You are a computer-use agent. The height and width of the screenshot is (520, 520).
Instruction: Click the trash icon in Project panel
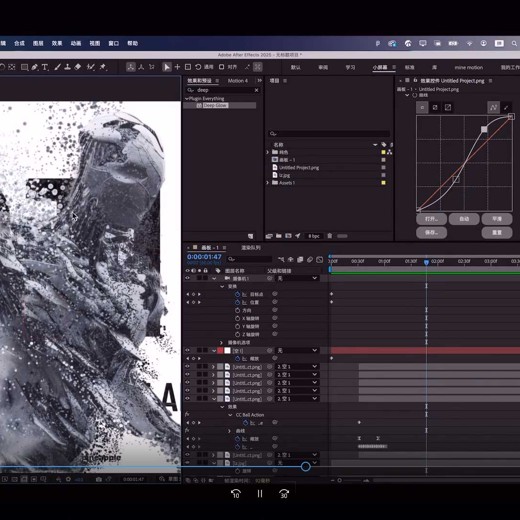coord(330,236)
